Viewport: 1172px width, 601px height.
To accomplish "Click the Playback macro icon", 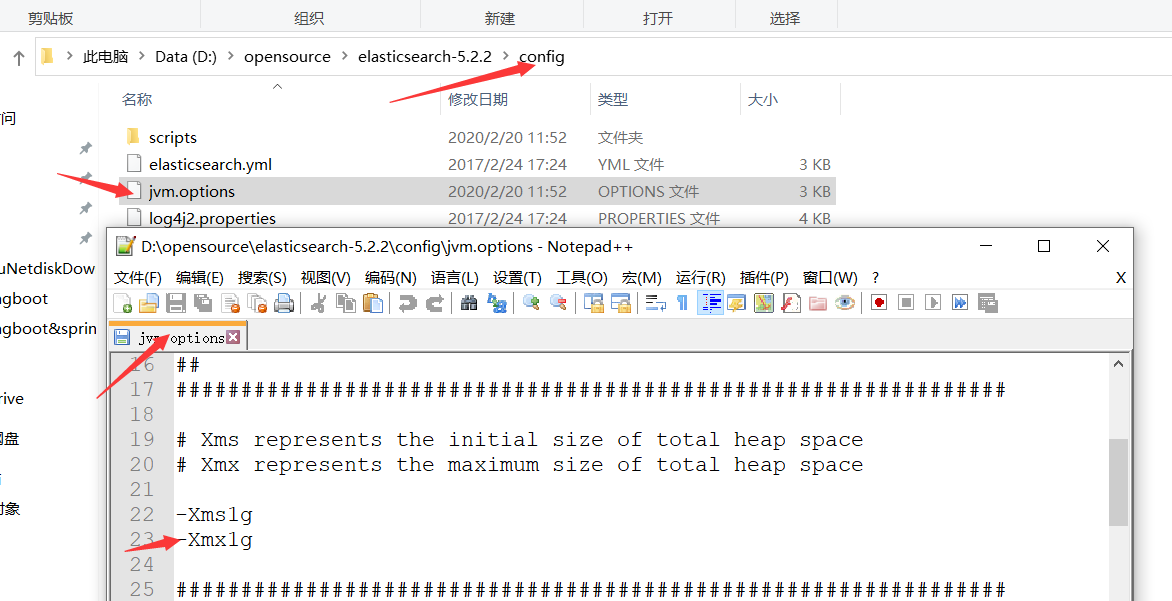I will 933,303.
